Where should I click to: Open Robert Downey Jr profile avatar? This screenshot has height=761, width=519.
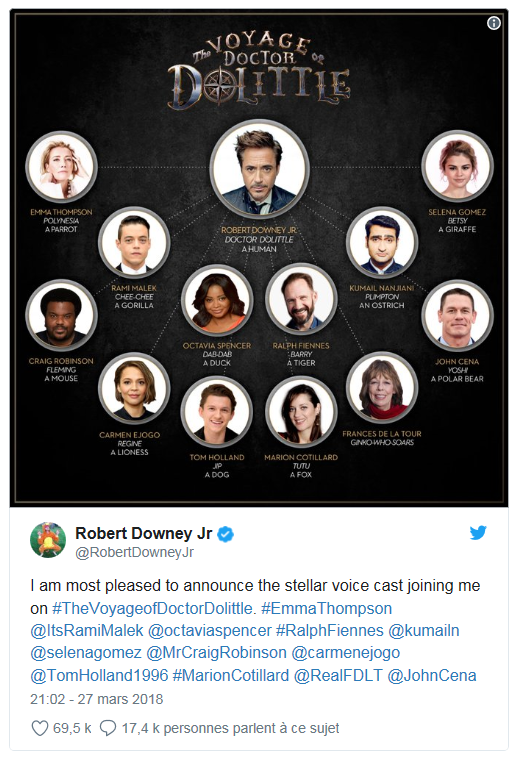pos(48,540)
